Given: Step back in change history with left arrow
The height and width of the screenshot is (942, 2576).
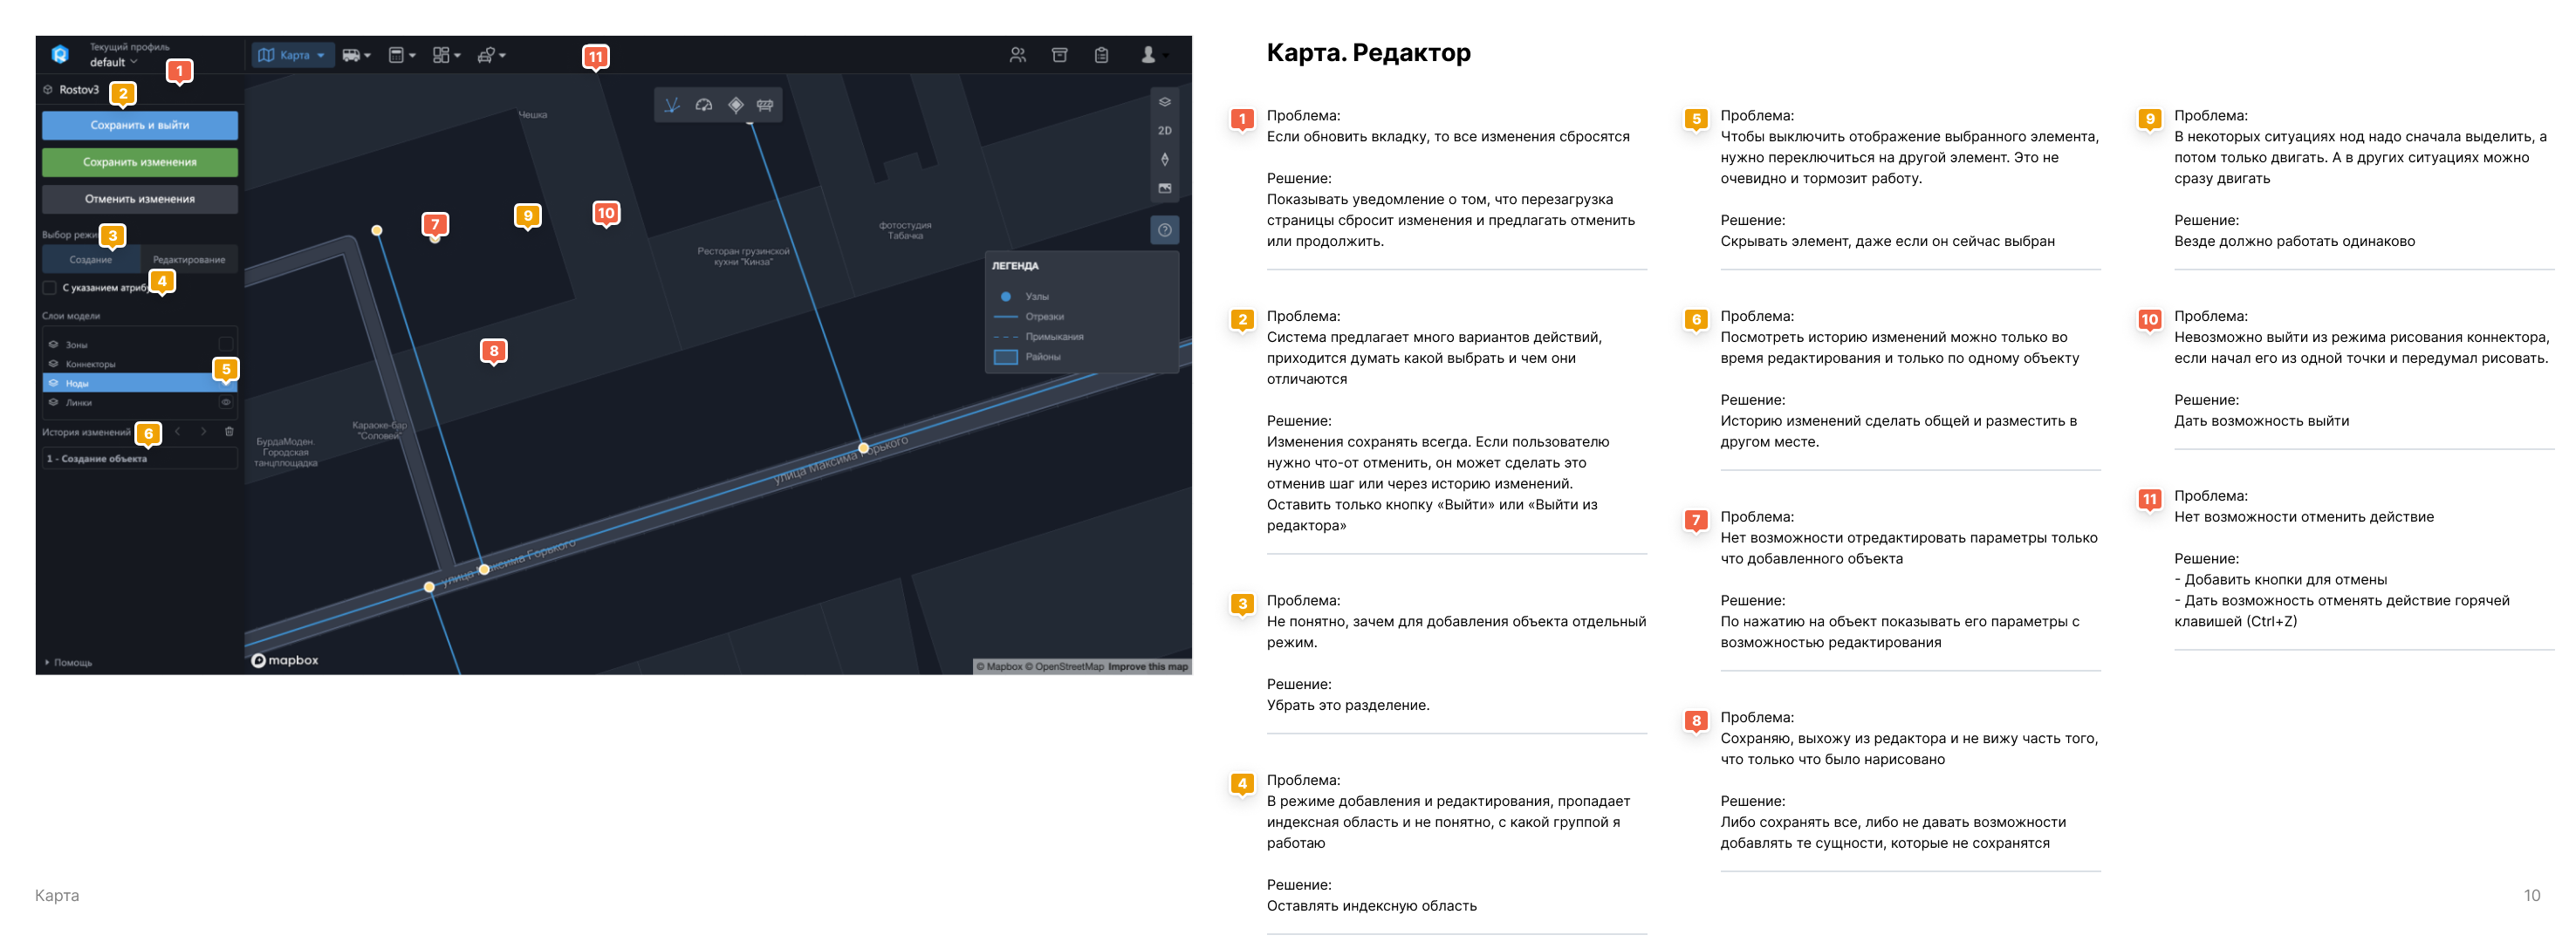Looking at the screenshot, I should [178, 432].
